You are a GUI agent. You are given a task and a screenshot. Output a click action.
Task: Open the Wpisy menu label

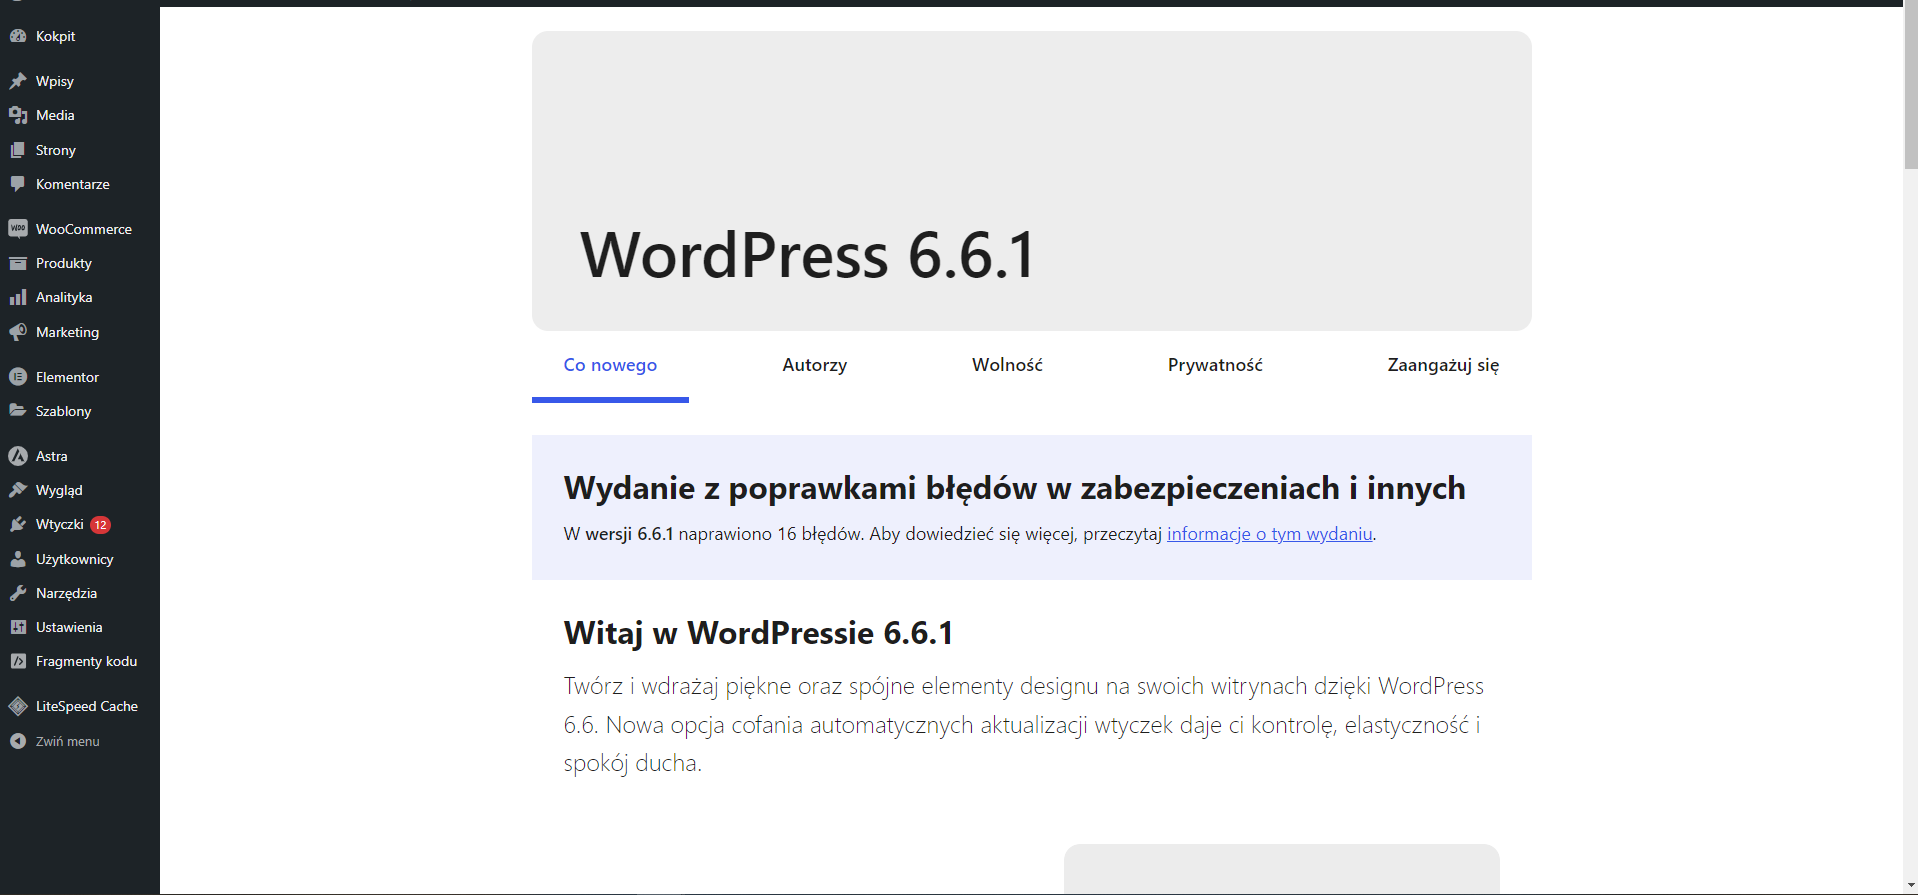[x=55, y=81]
